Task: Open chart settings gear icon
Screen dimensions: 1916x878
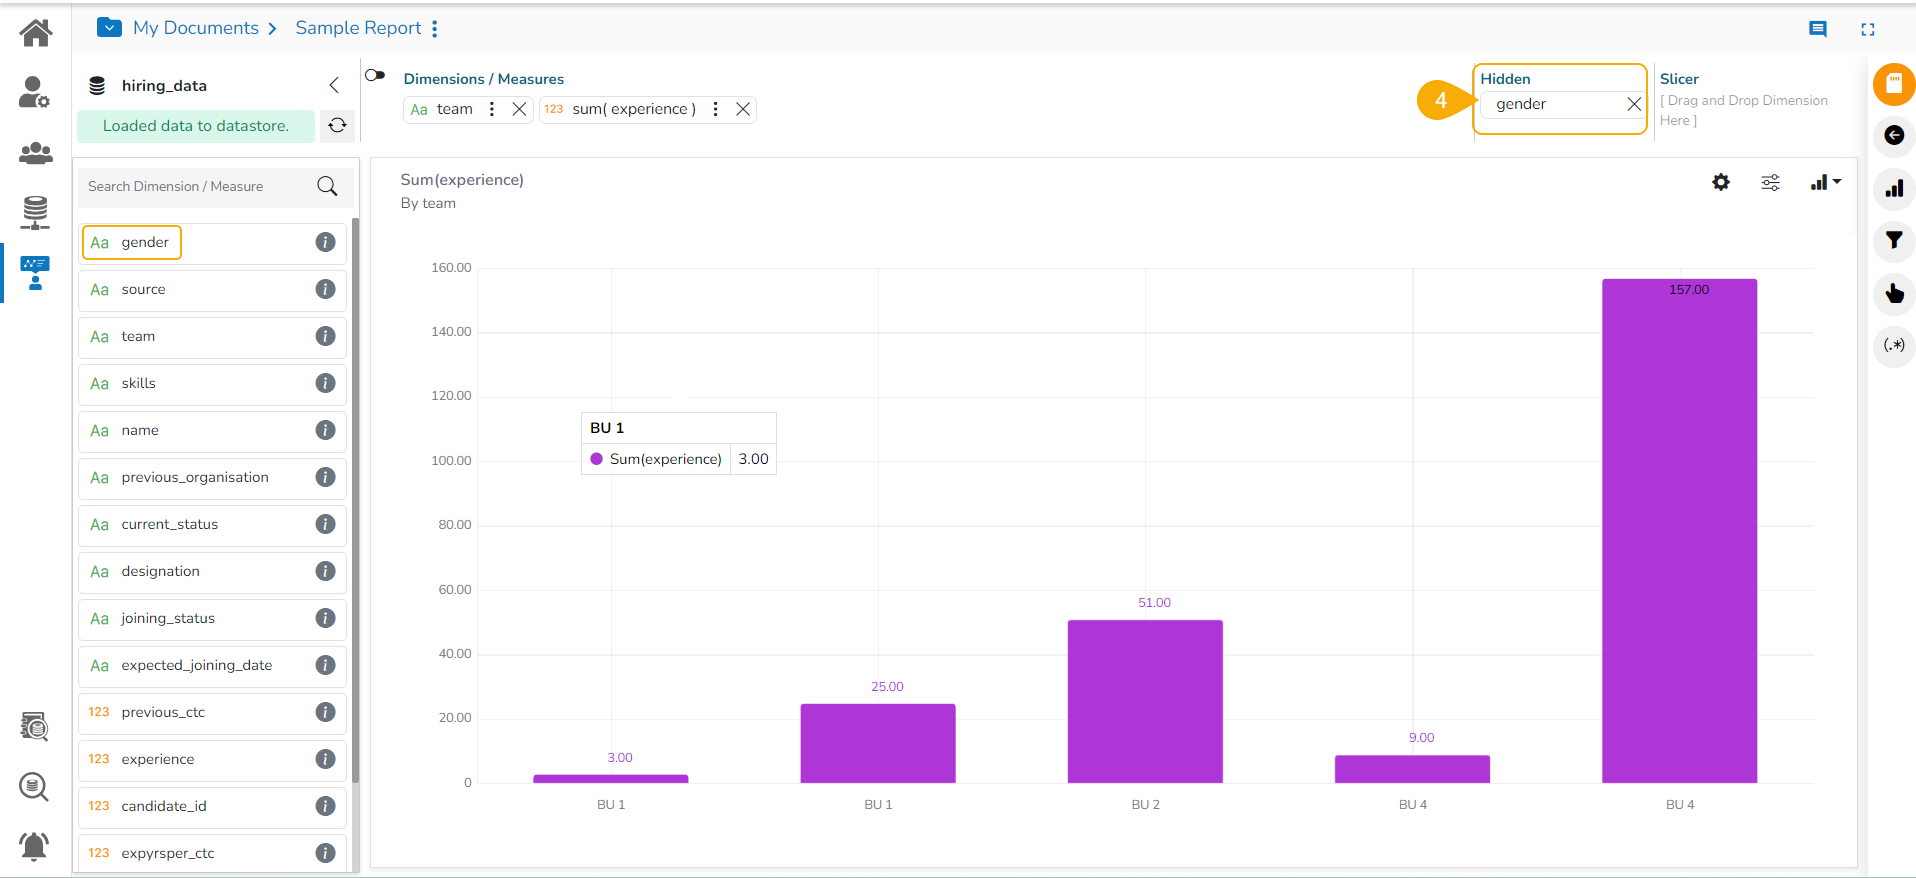Action: tap(1721, 182)
